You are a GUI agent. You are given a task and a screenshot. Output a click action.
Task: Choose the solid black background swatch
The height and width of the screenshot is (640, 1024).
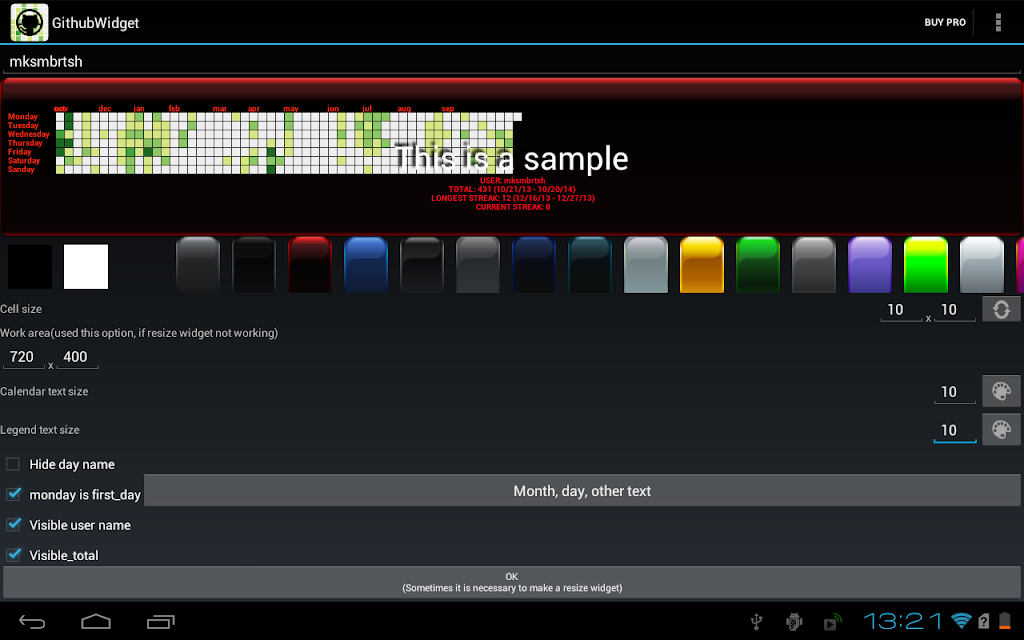point(30,266)
